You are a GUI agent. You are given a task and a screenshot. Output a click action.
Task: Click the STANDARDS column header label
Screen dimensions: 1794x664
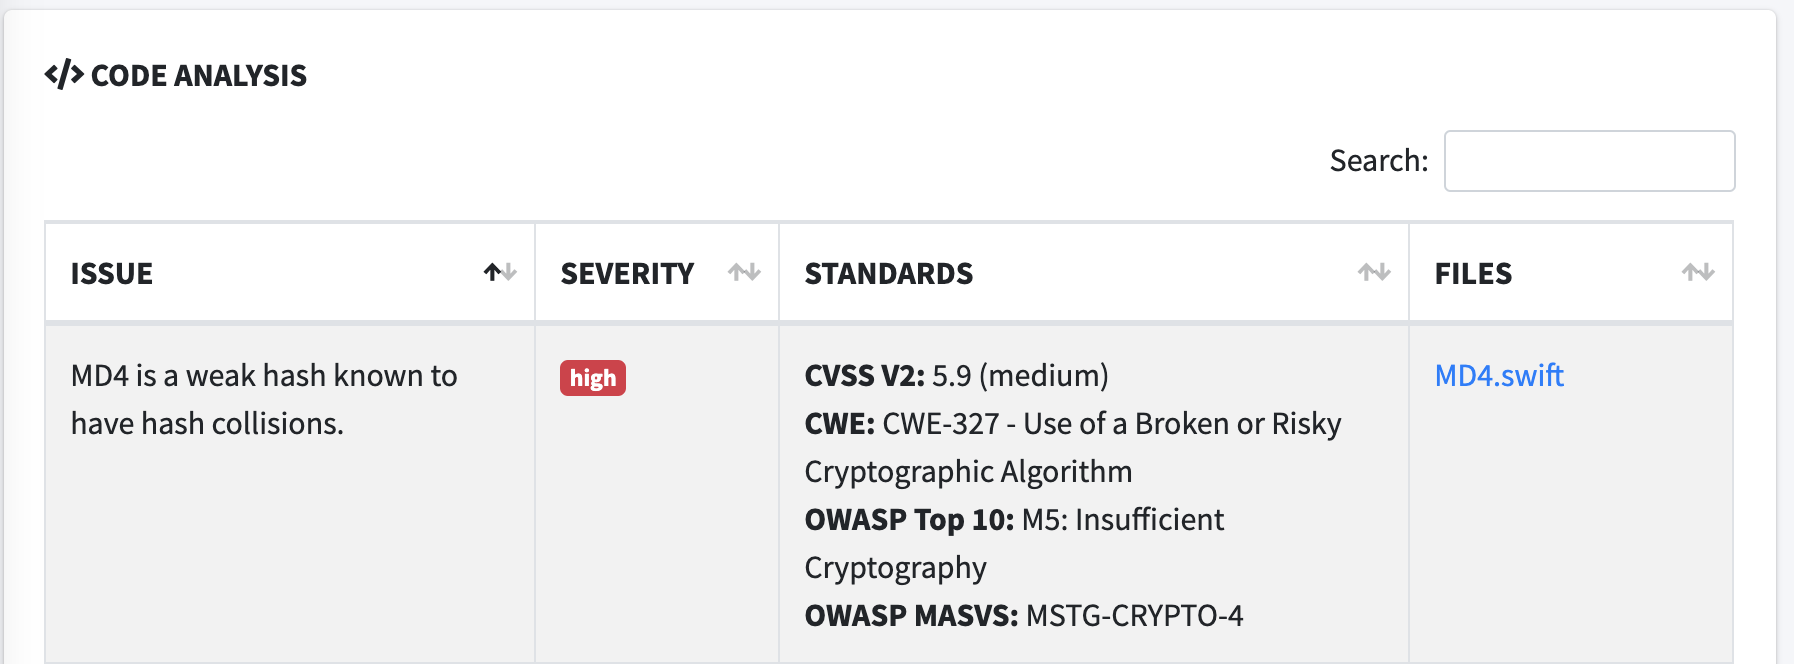[889, 274]
